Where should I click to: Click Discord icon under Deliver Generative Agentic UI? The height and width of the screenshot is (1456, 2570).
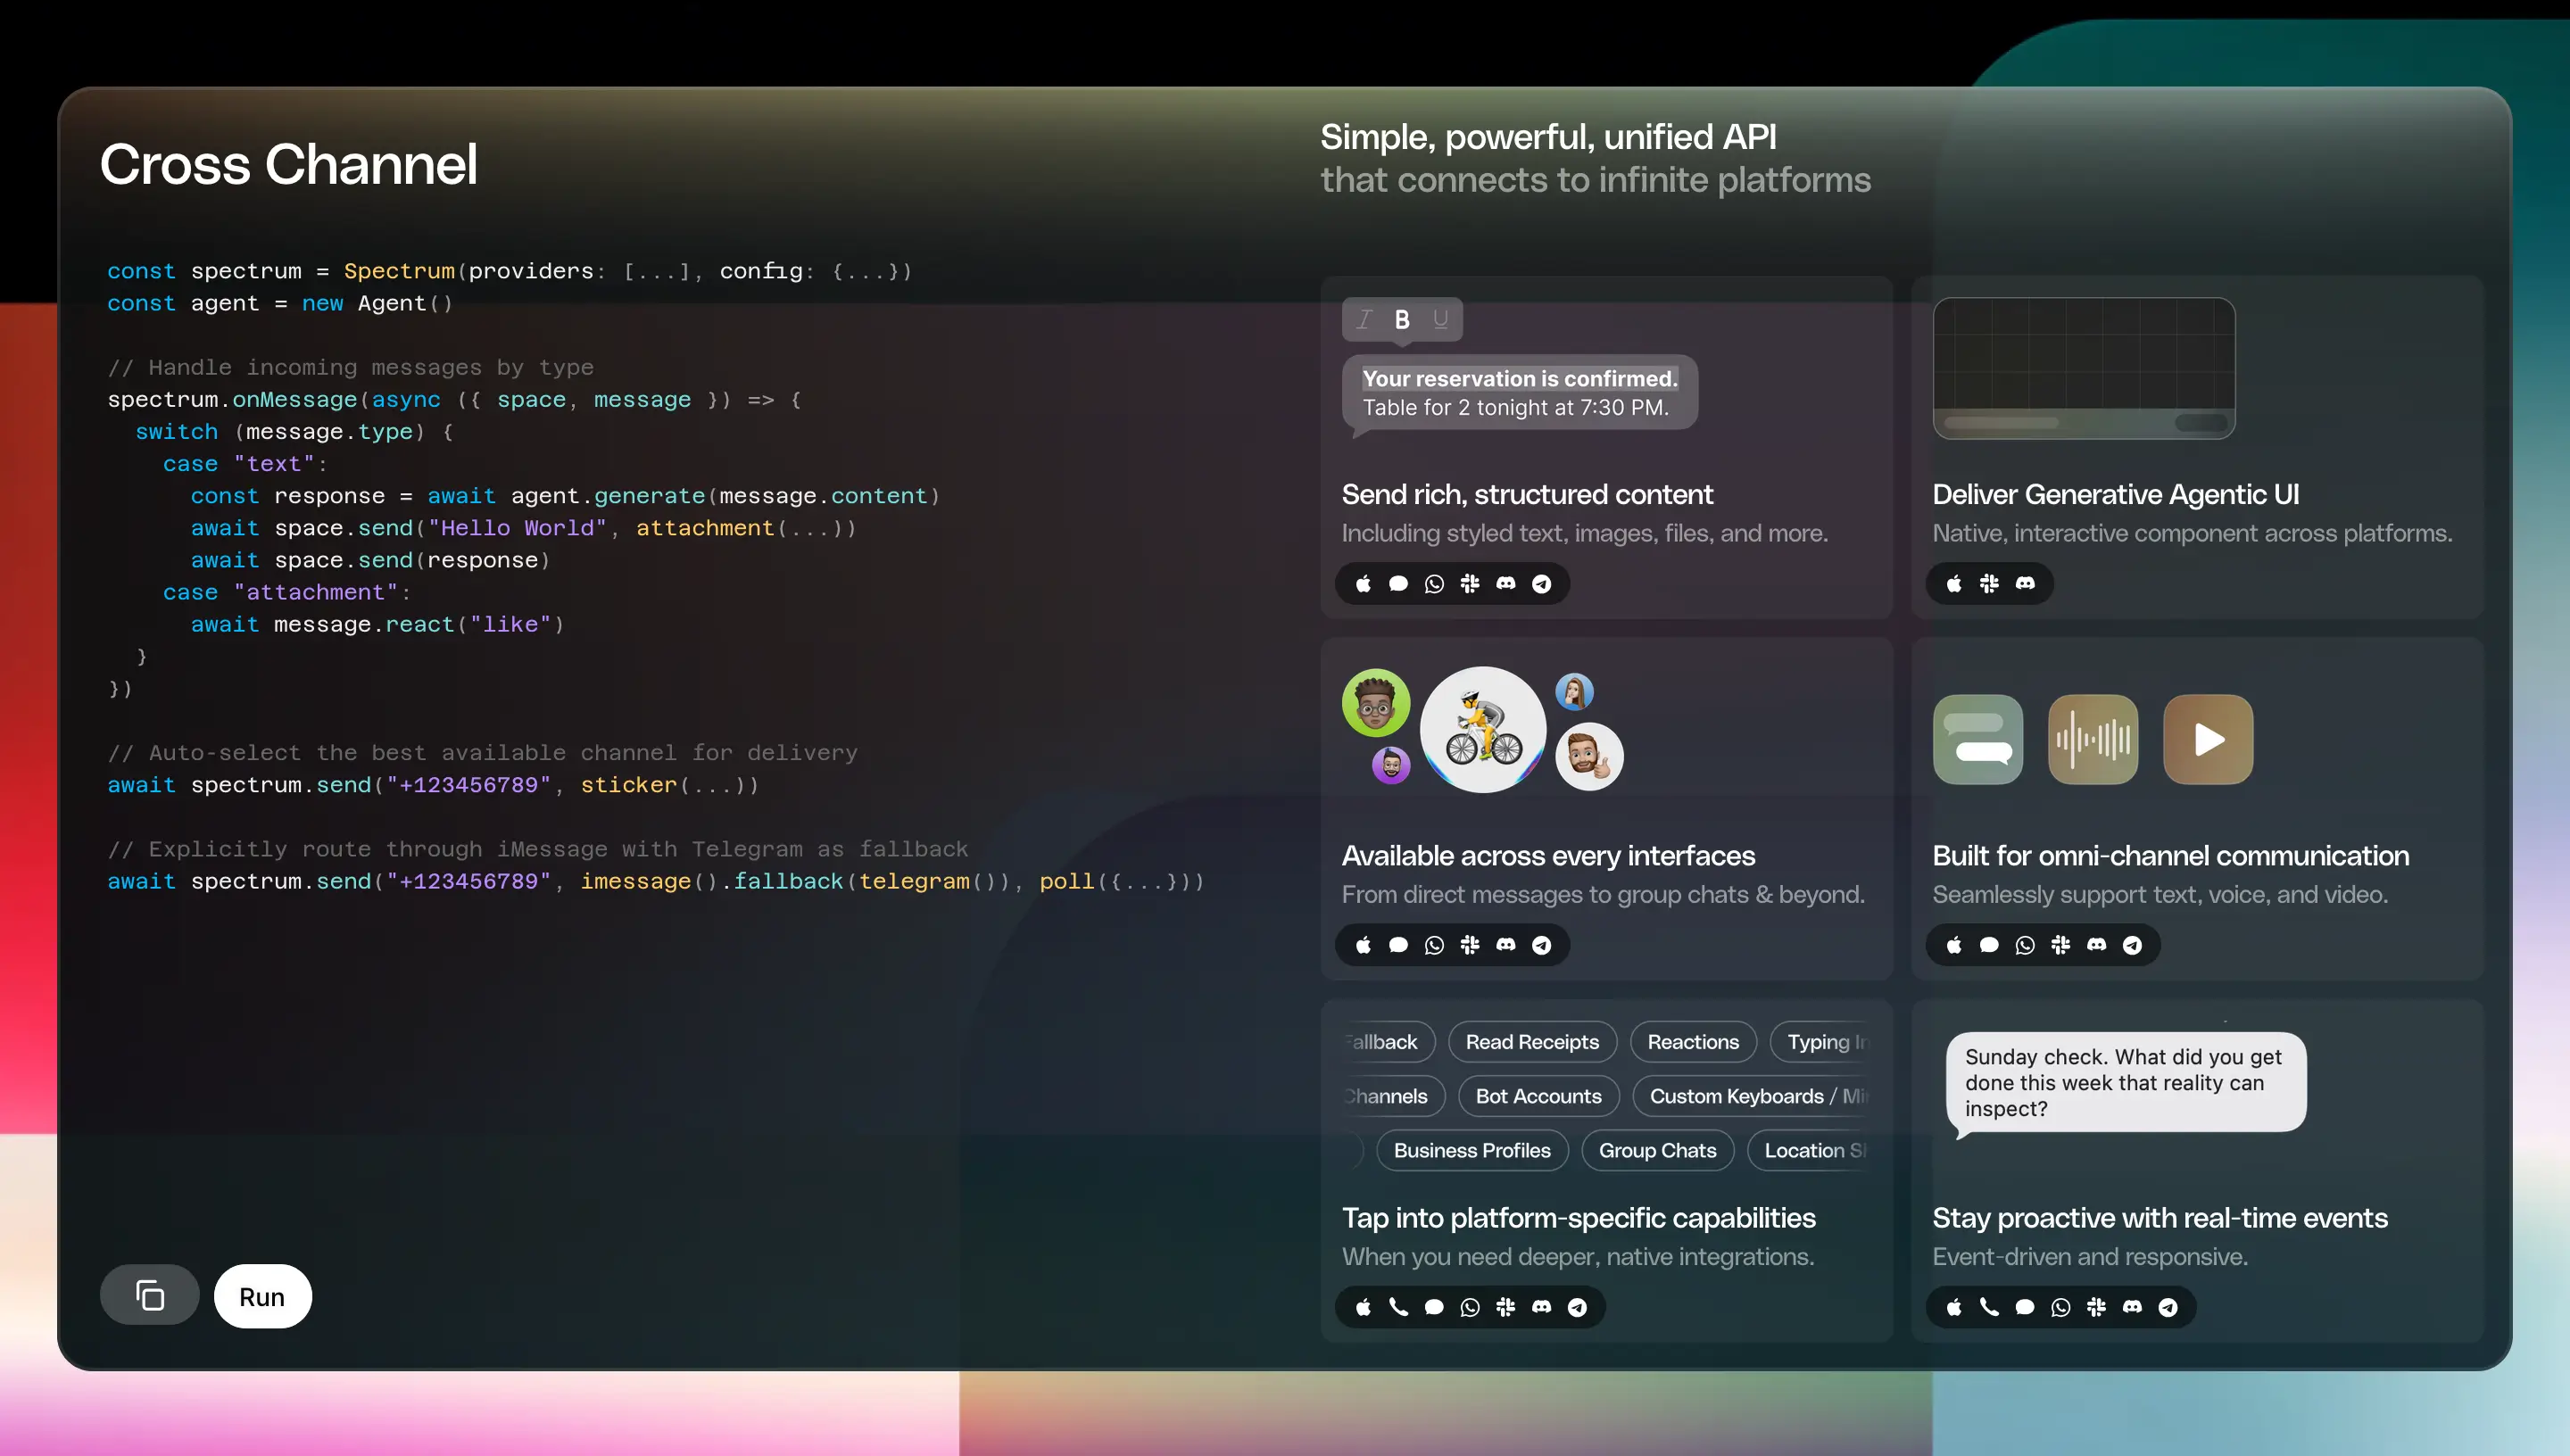[2025, 583]
